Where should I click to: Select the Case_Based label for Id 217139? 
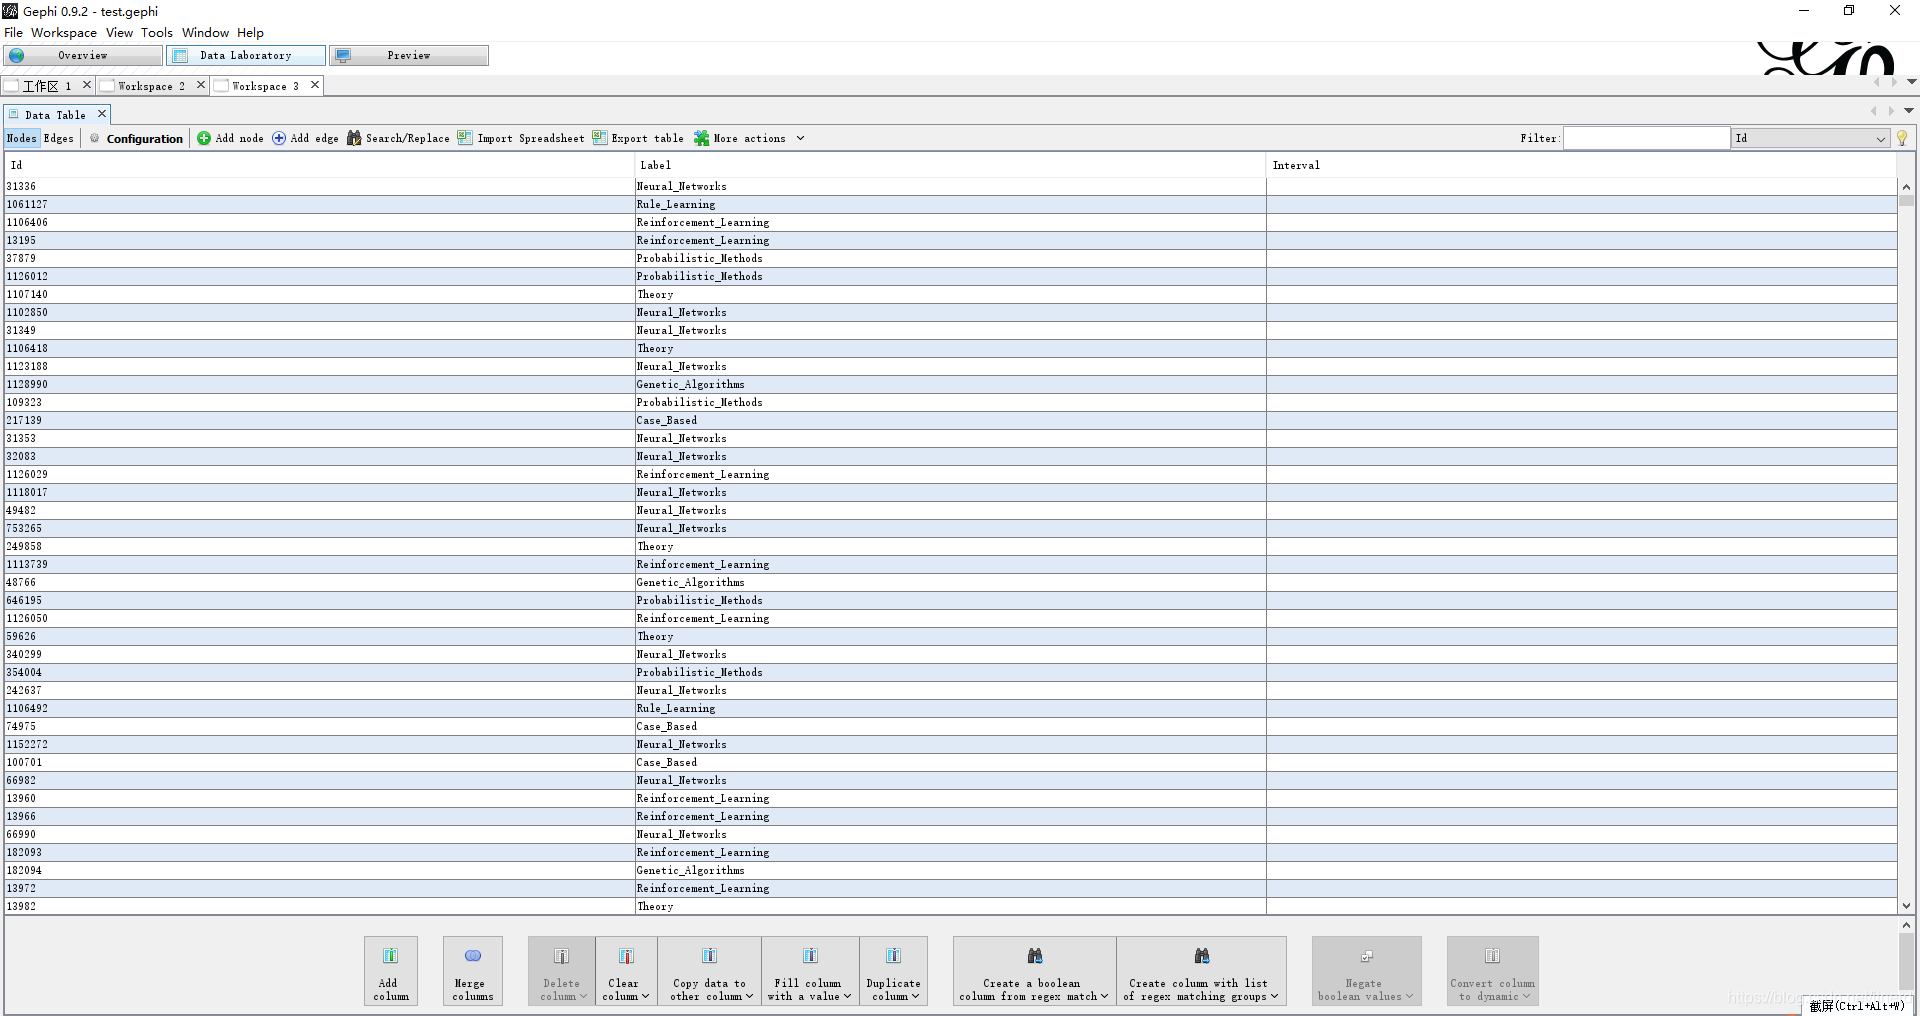pyautogui.click(x=667, y=420)
